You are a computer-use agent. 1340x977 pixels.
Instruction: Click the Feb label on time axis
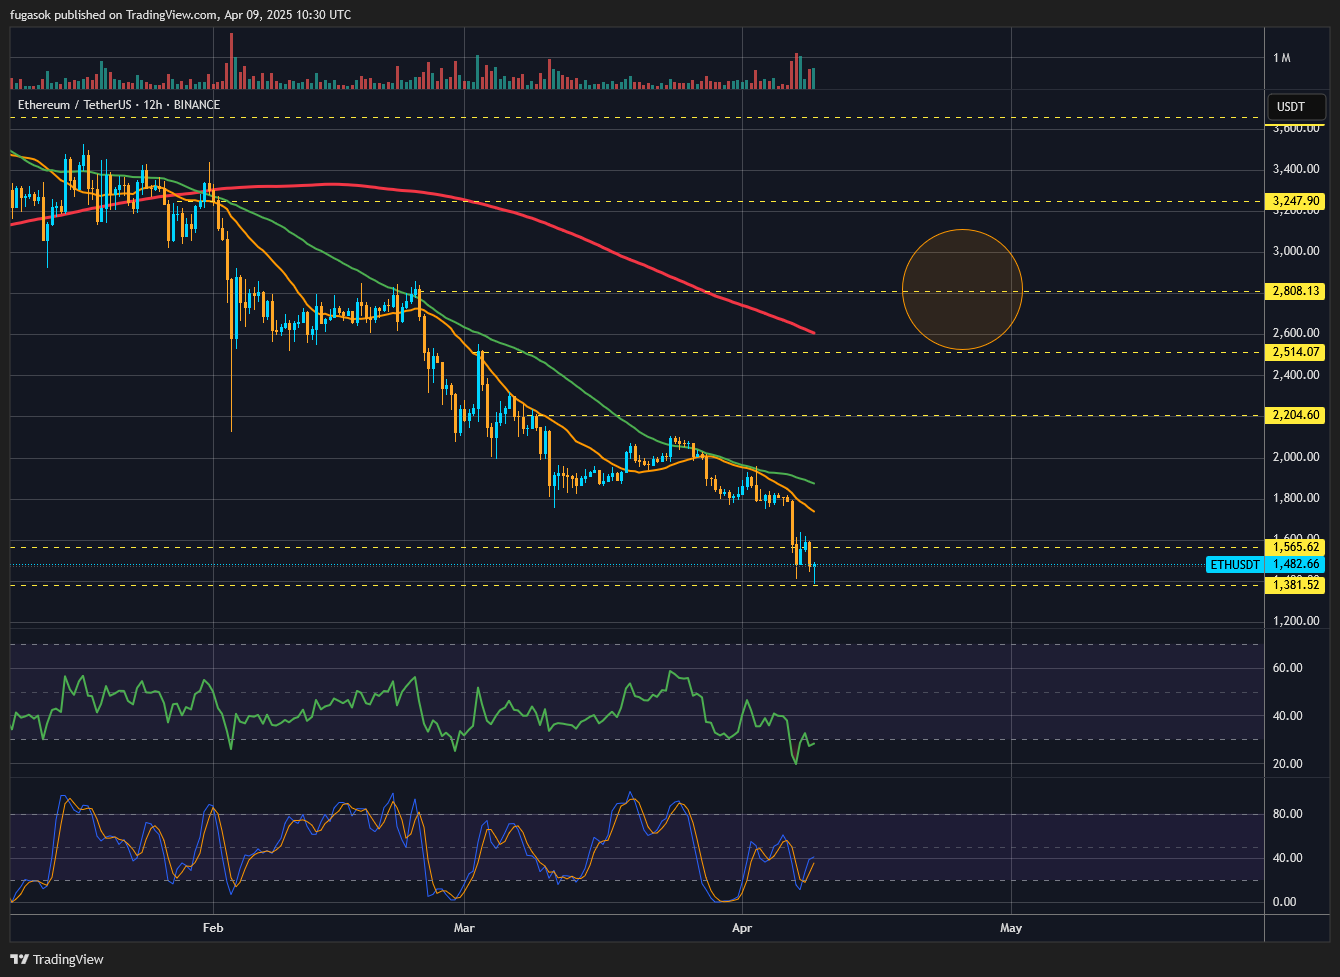point(214,928)
